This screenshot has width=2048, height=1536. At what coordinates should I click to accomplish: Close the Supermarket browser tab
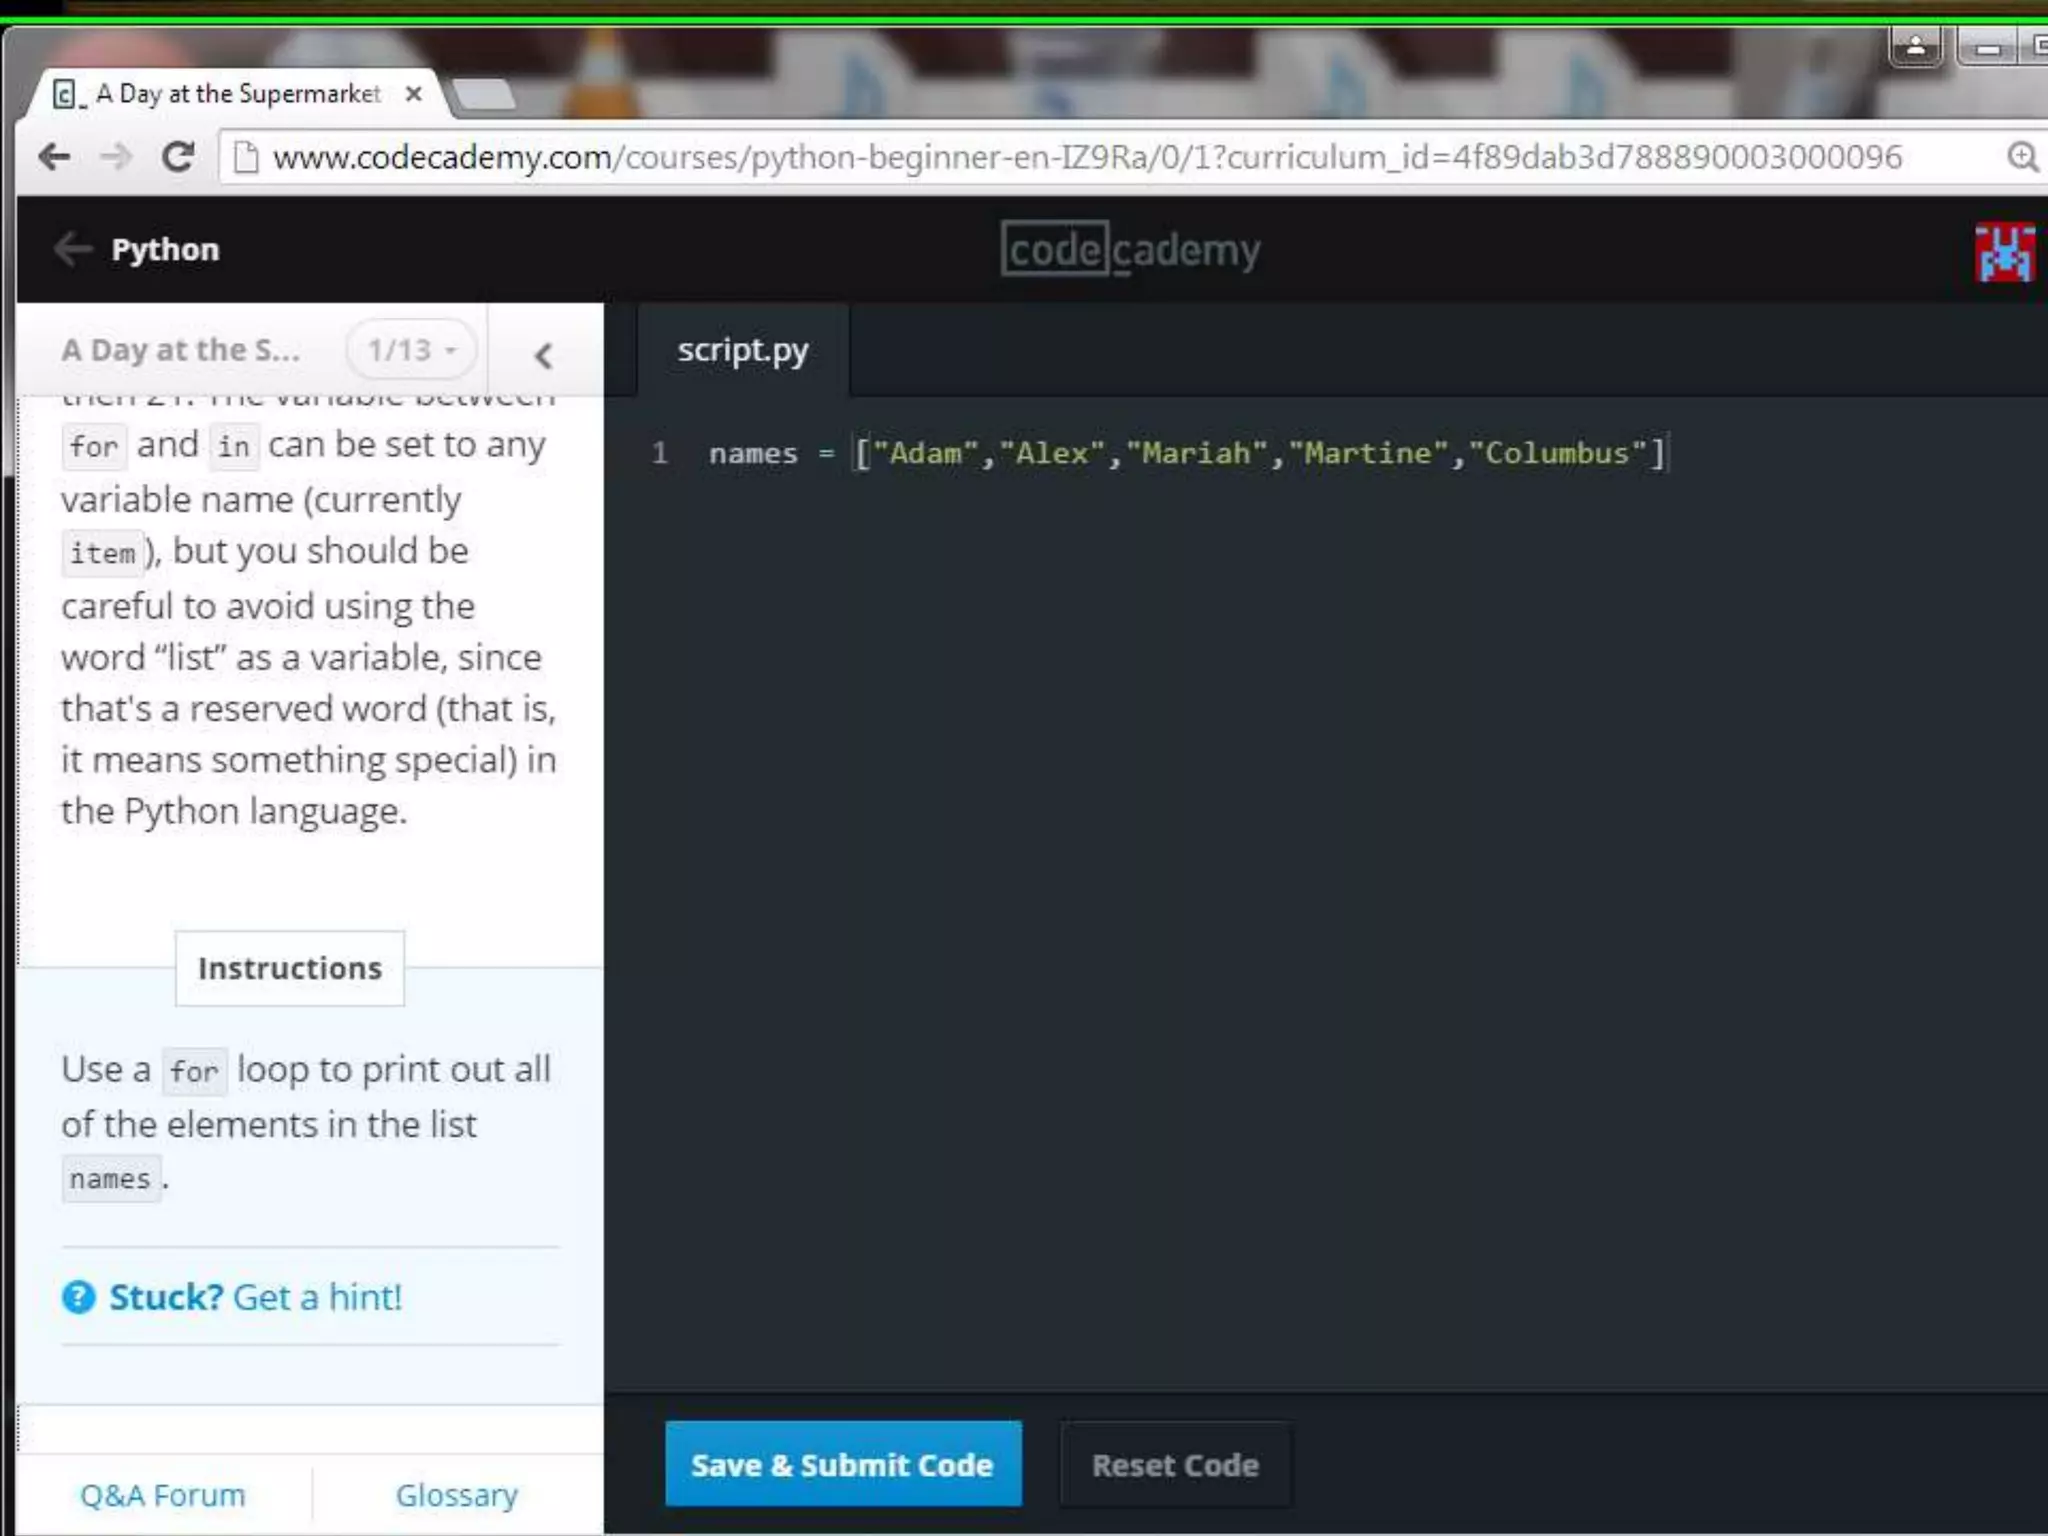413,94
